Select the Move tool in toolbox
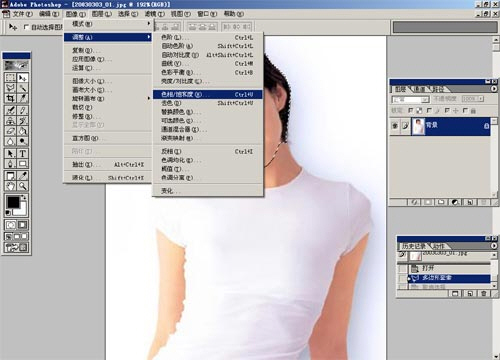 pyautogui.click(x=23, y=78)
